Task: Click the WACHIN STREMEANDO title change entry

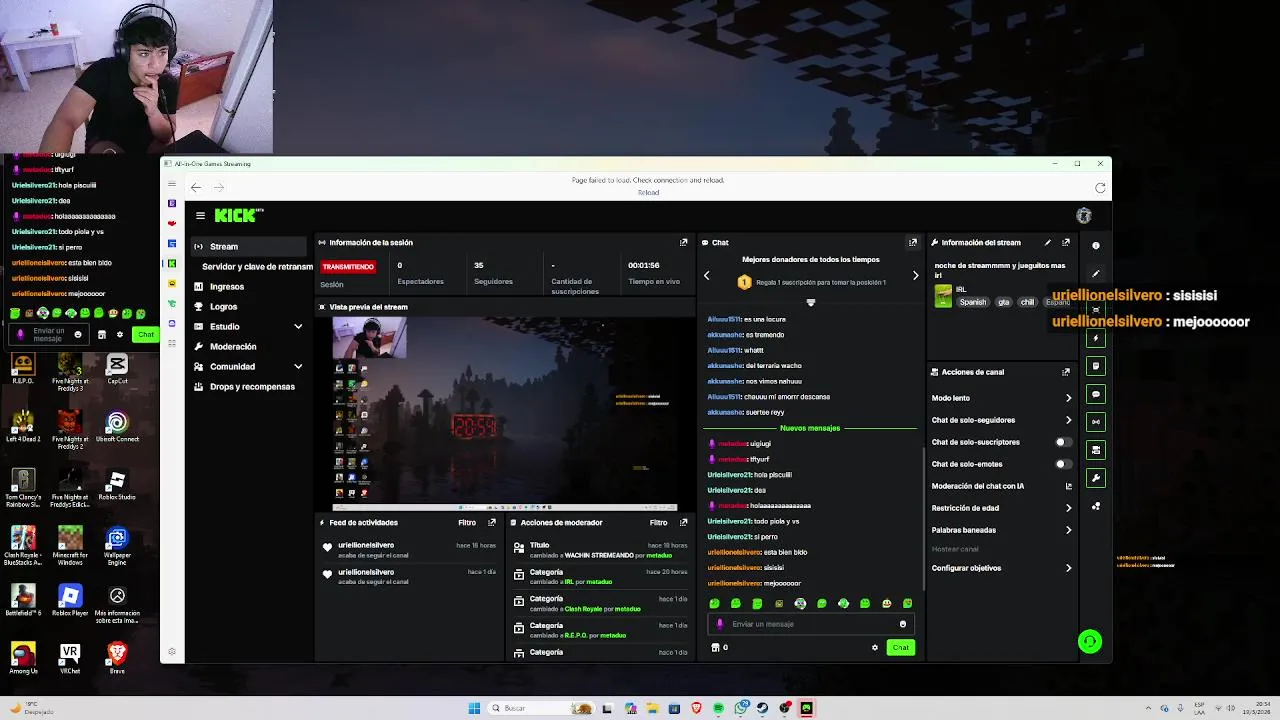Action: [600, 550]
